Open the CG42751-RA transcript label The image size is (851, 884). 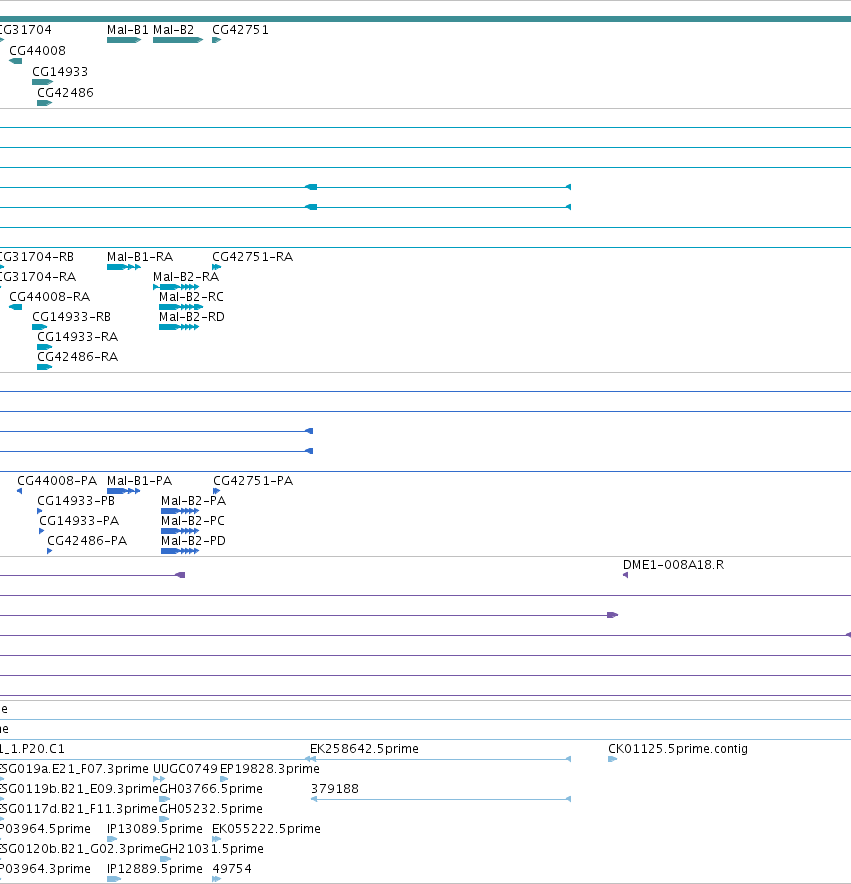click(253, 257)
